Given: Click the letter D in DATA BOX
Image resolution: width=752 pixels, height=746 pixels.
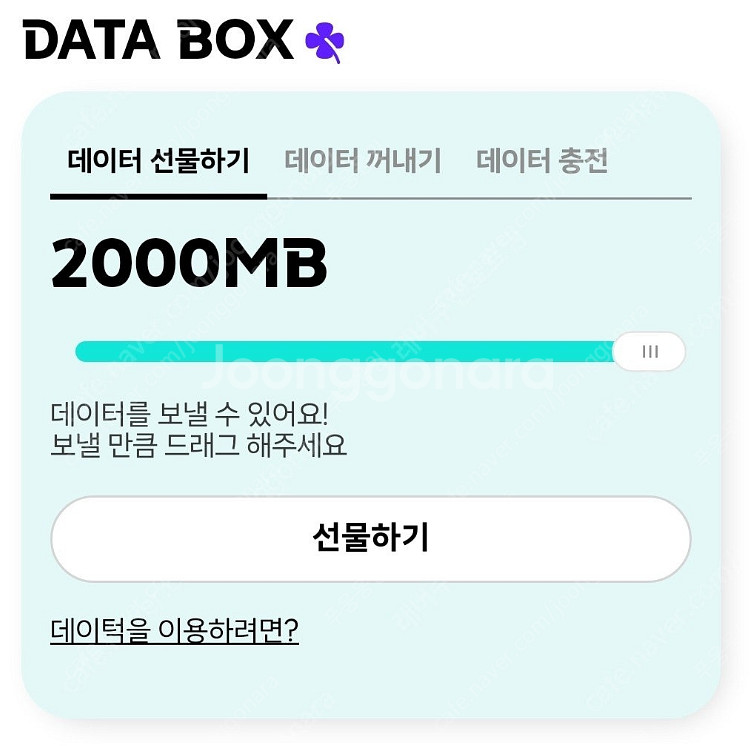Looking at the screenshot, I should click(x=42, y=40).
